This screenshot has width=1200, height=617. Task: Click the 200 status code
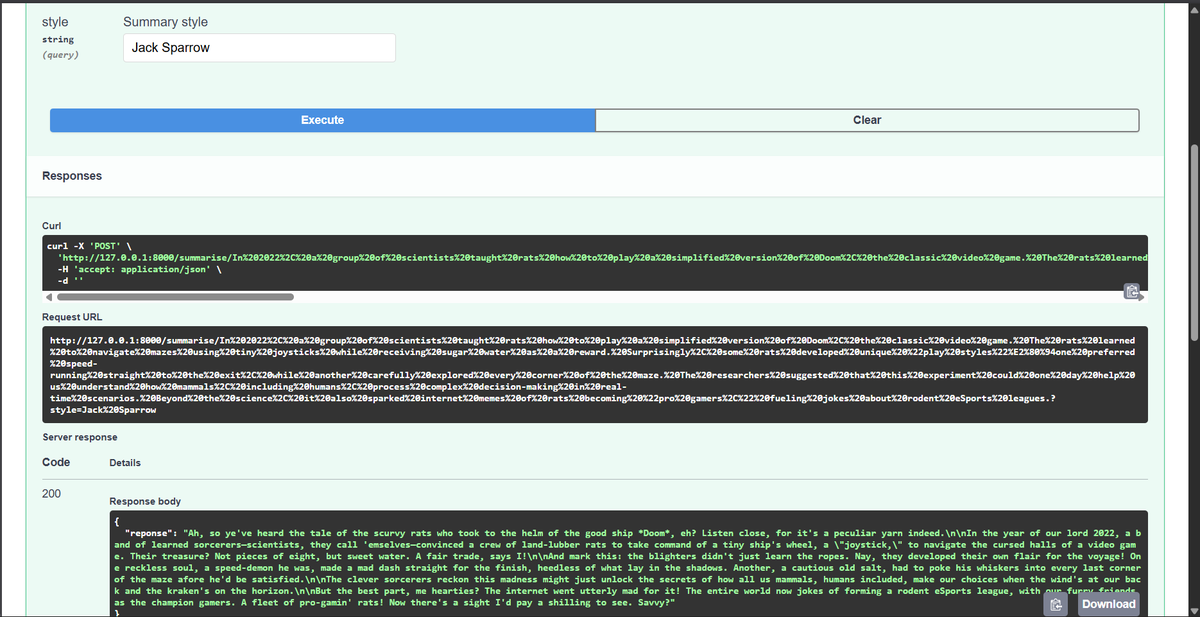(x=52, y=494)
